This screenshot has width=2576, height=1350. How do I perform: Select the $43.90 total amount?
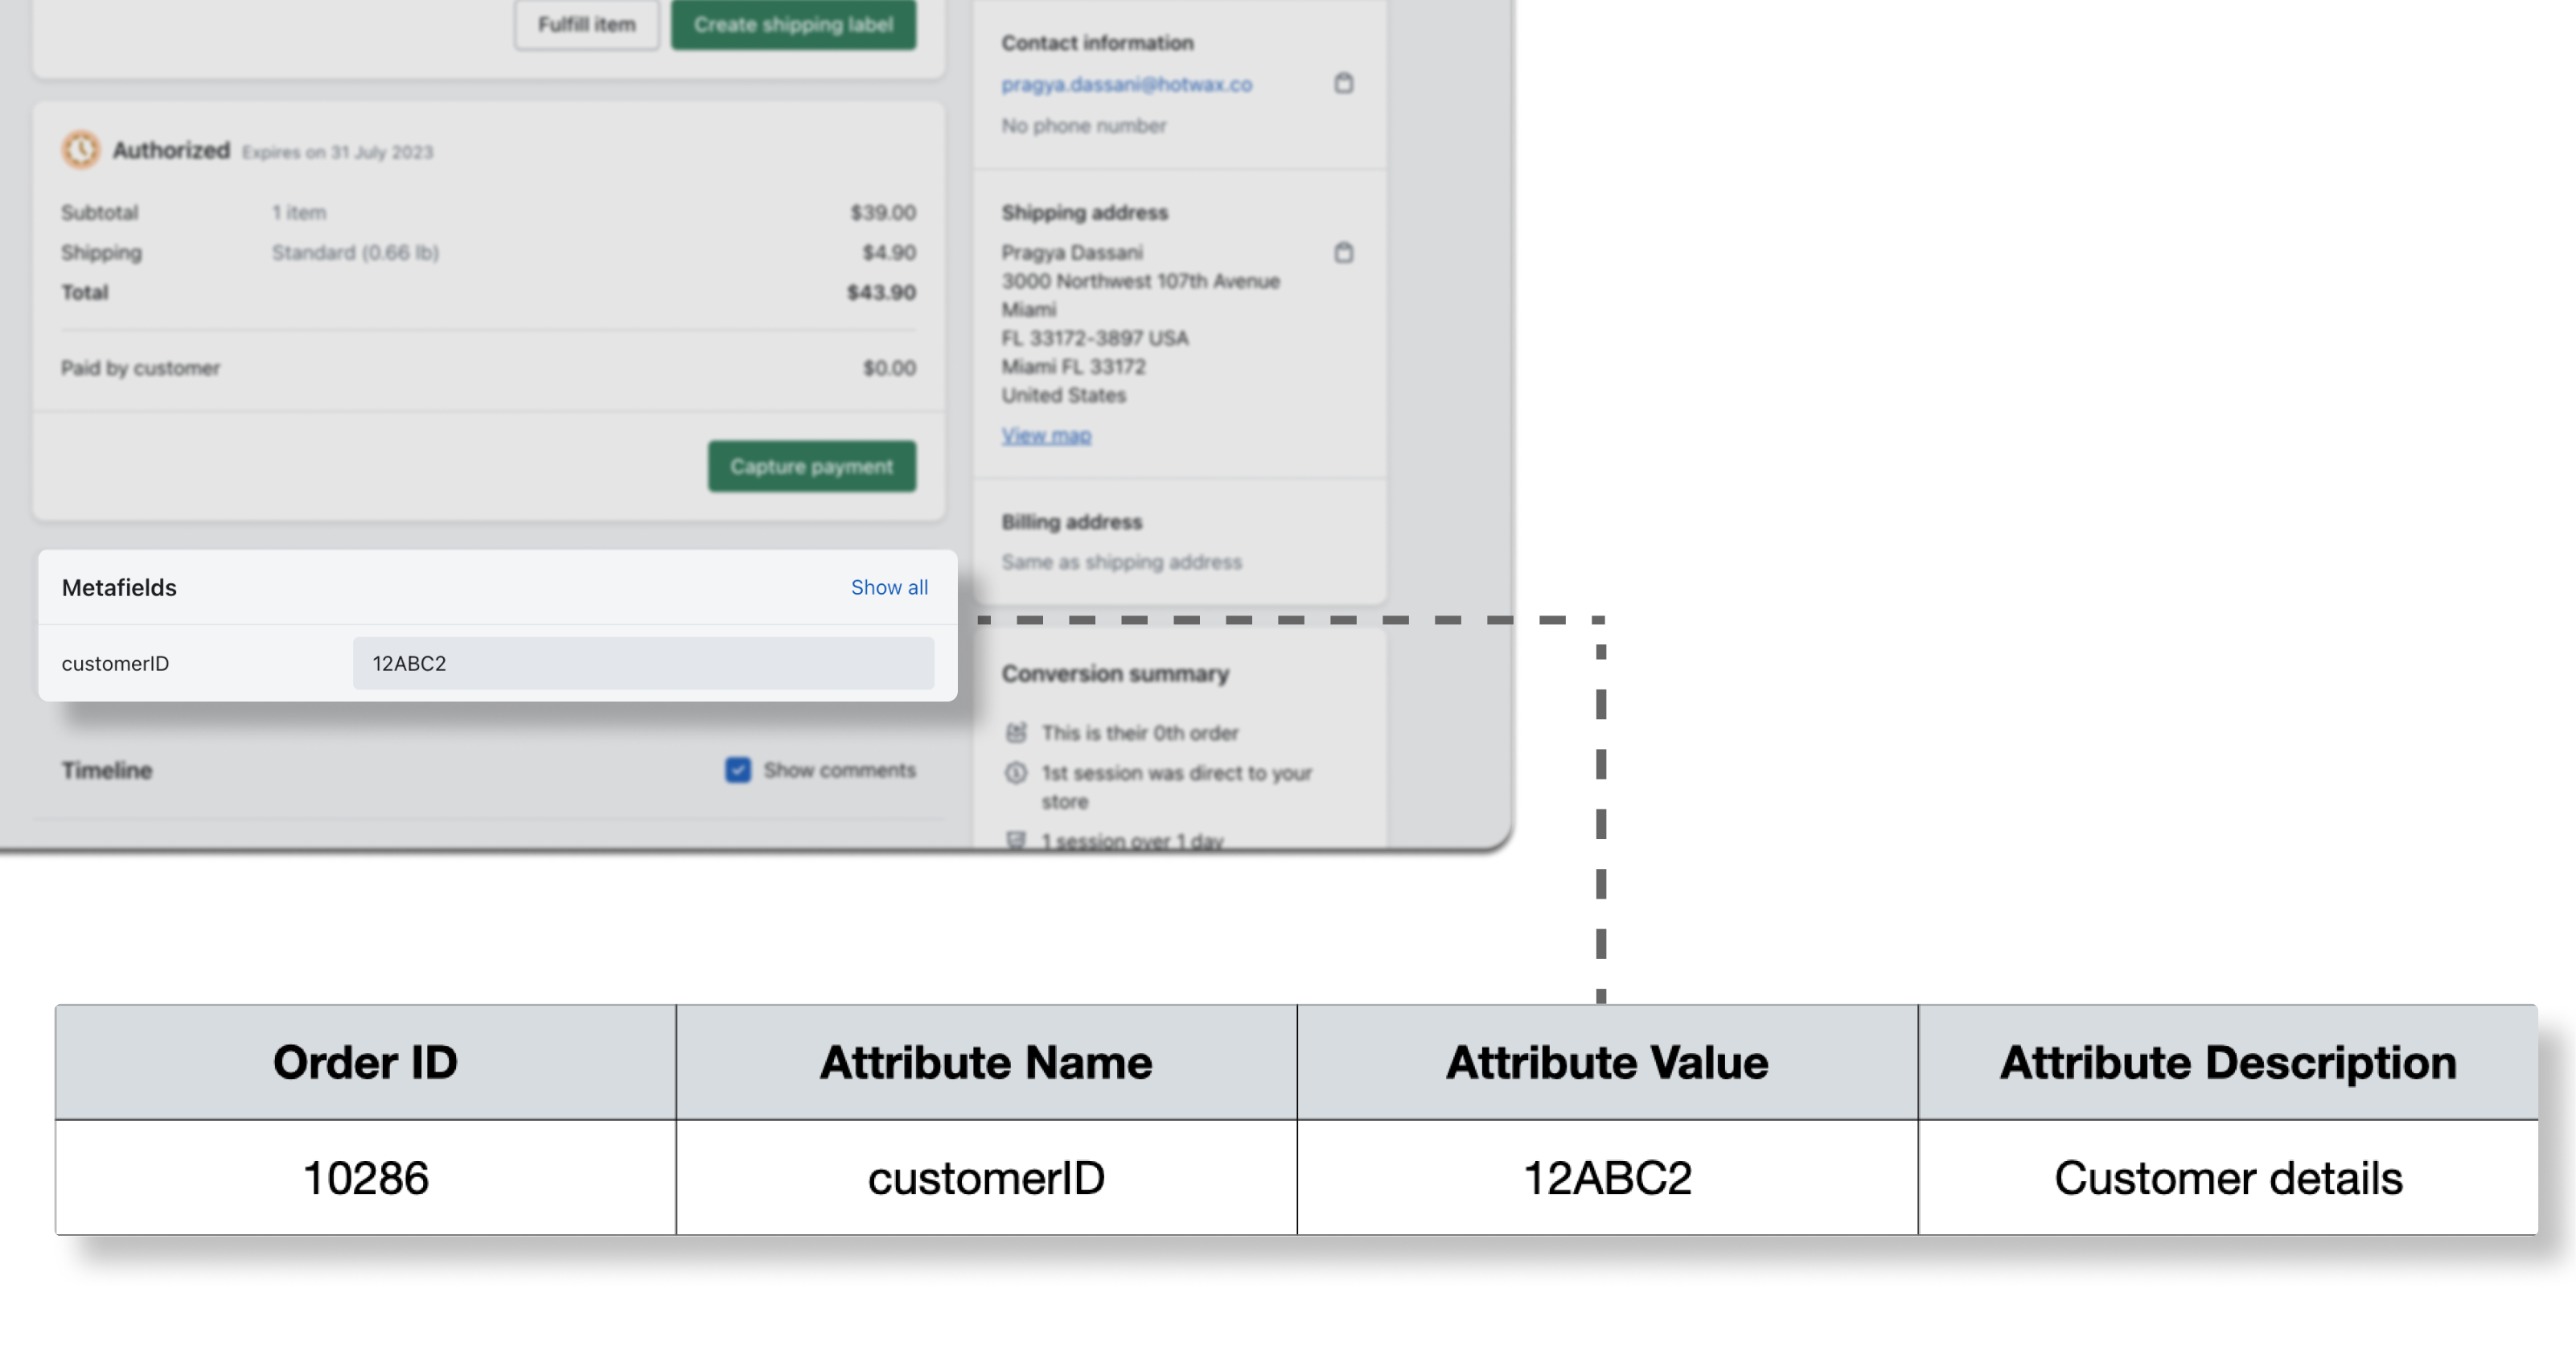tap(881, 292)
